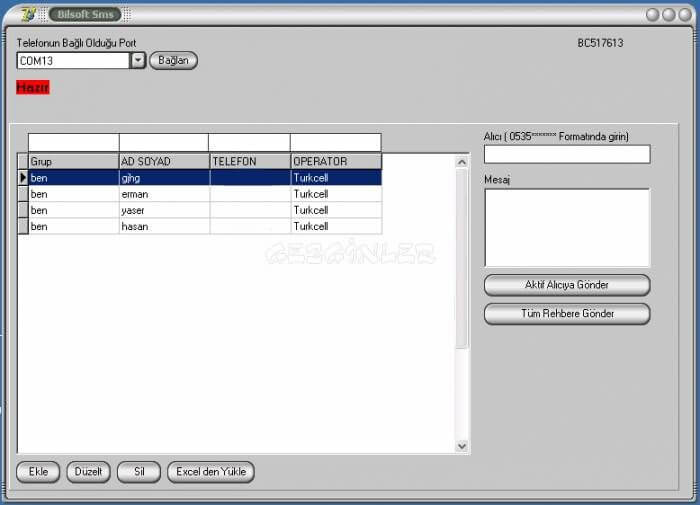Click the TELEFON column header
Screen dimensions: 700x505
tap(249, 161)
